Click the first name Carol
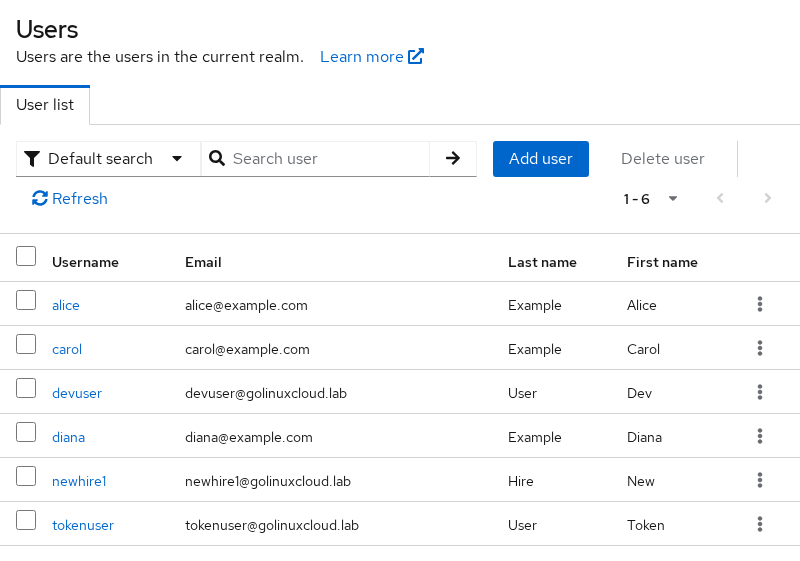Viewport: 800px width, 561px height. click(x=643, y=349)
